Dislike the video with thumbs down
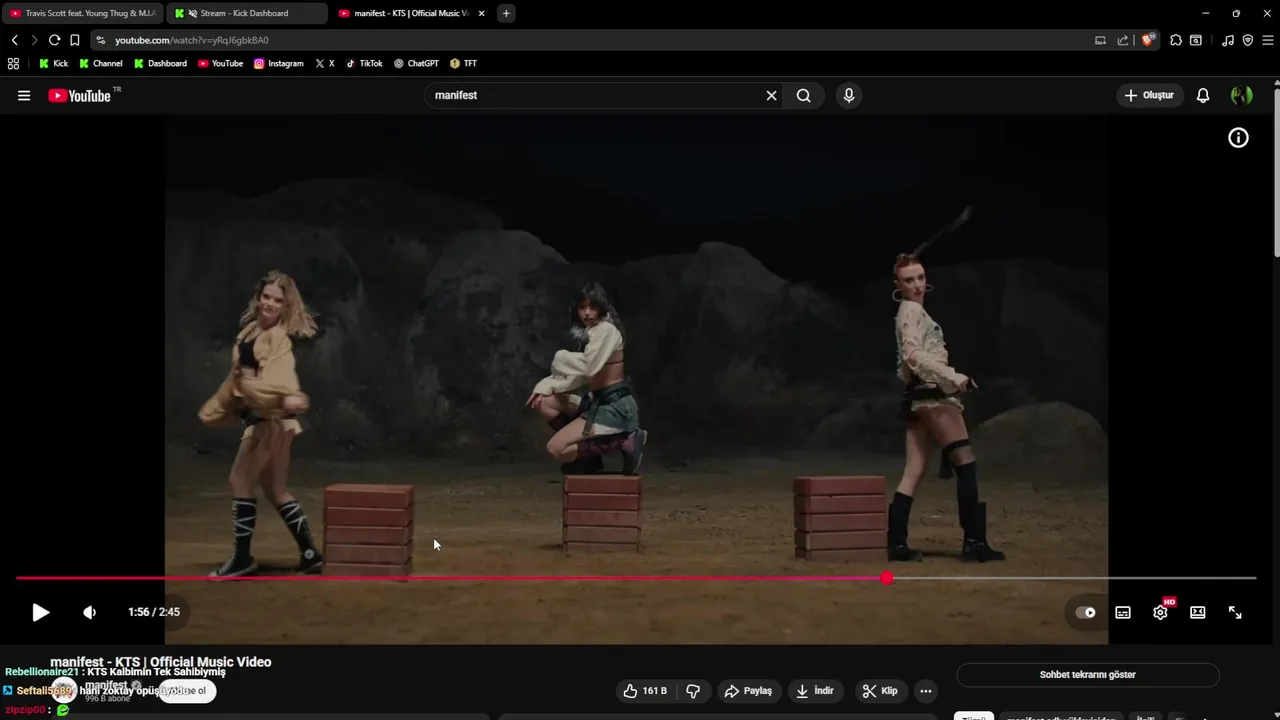 [692, 691]
